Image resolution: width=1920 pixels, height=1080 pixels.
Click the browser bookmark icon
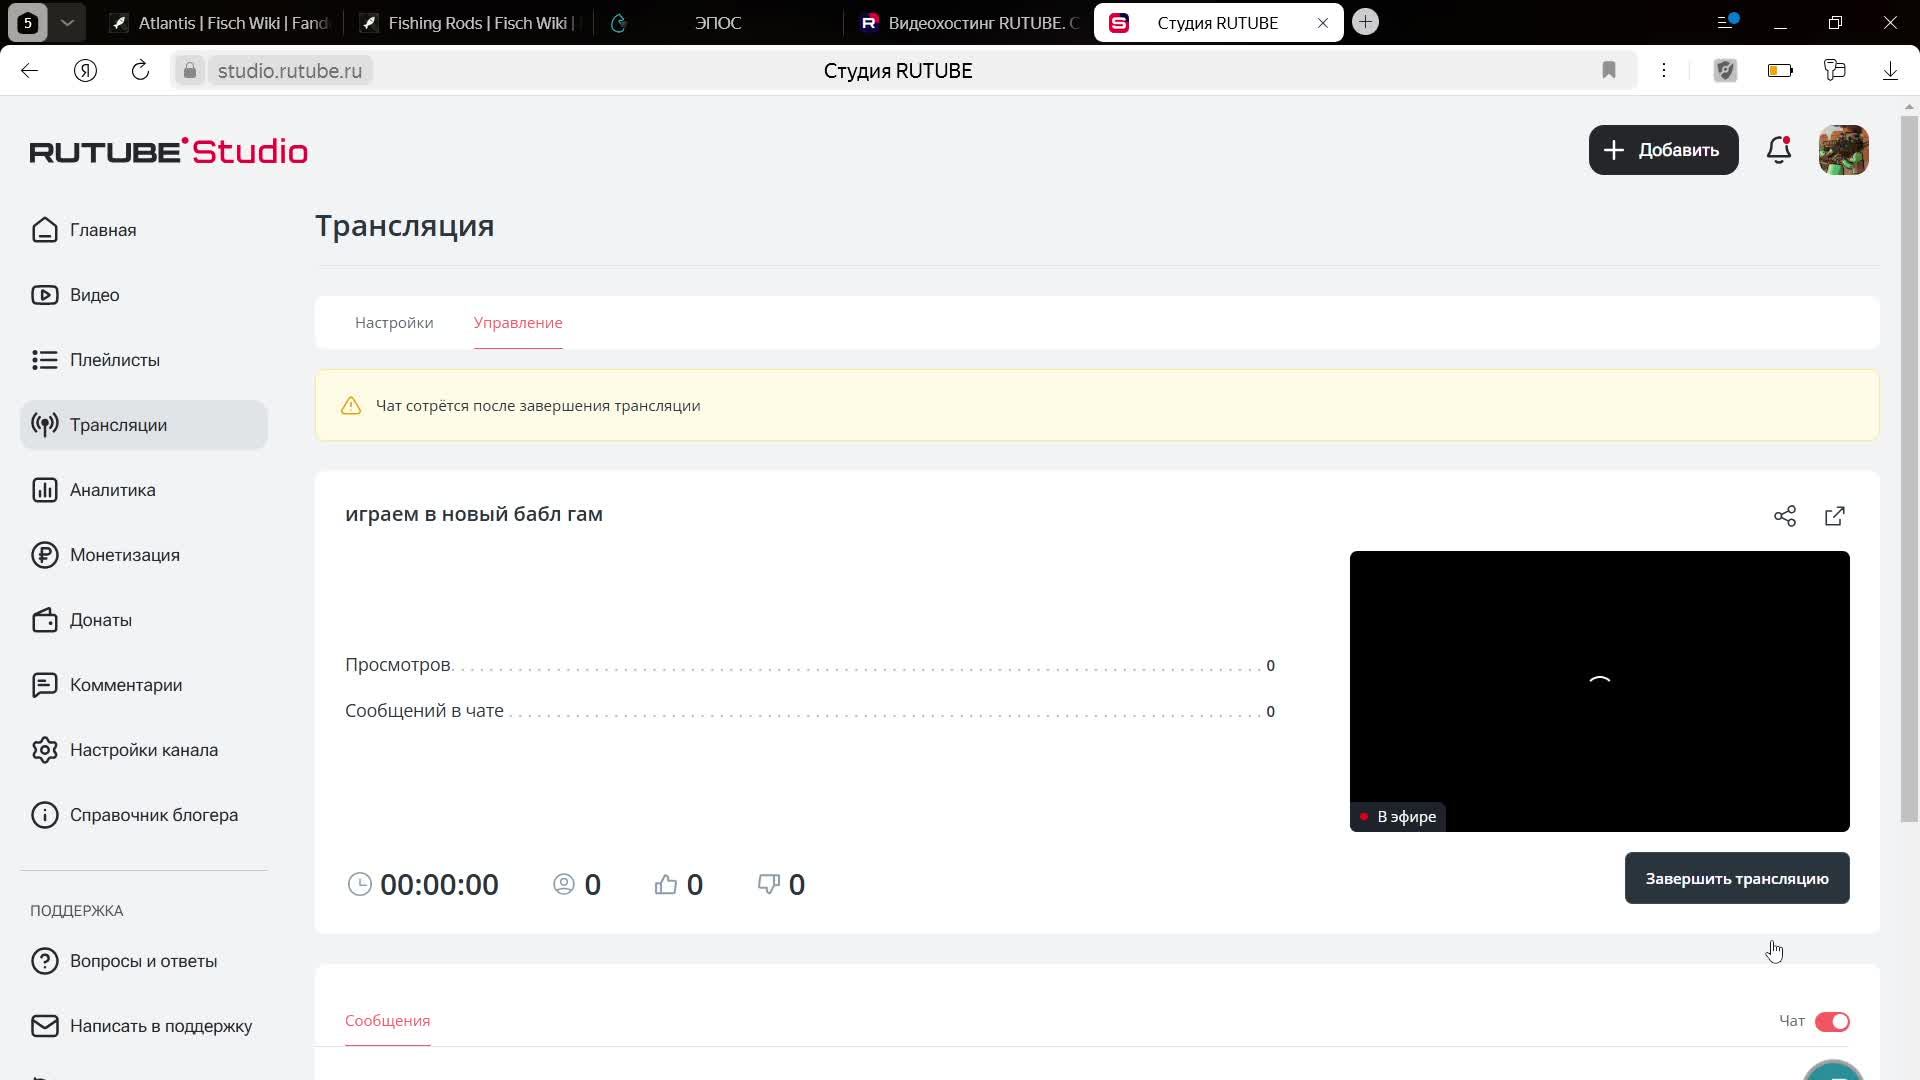(x=1609, y=70)
